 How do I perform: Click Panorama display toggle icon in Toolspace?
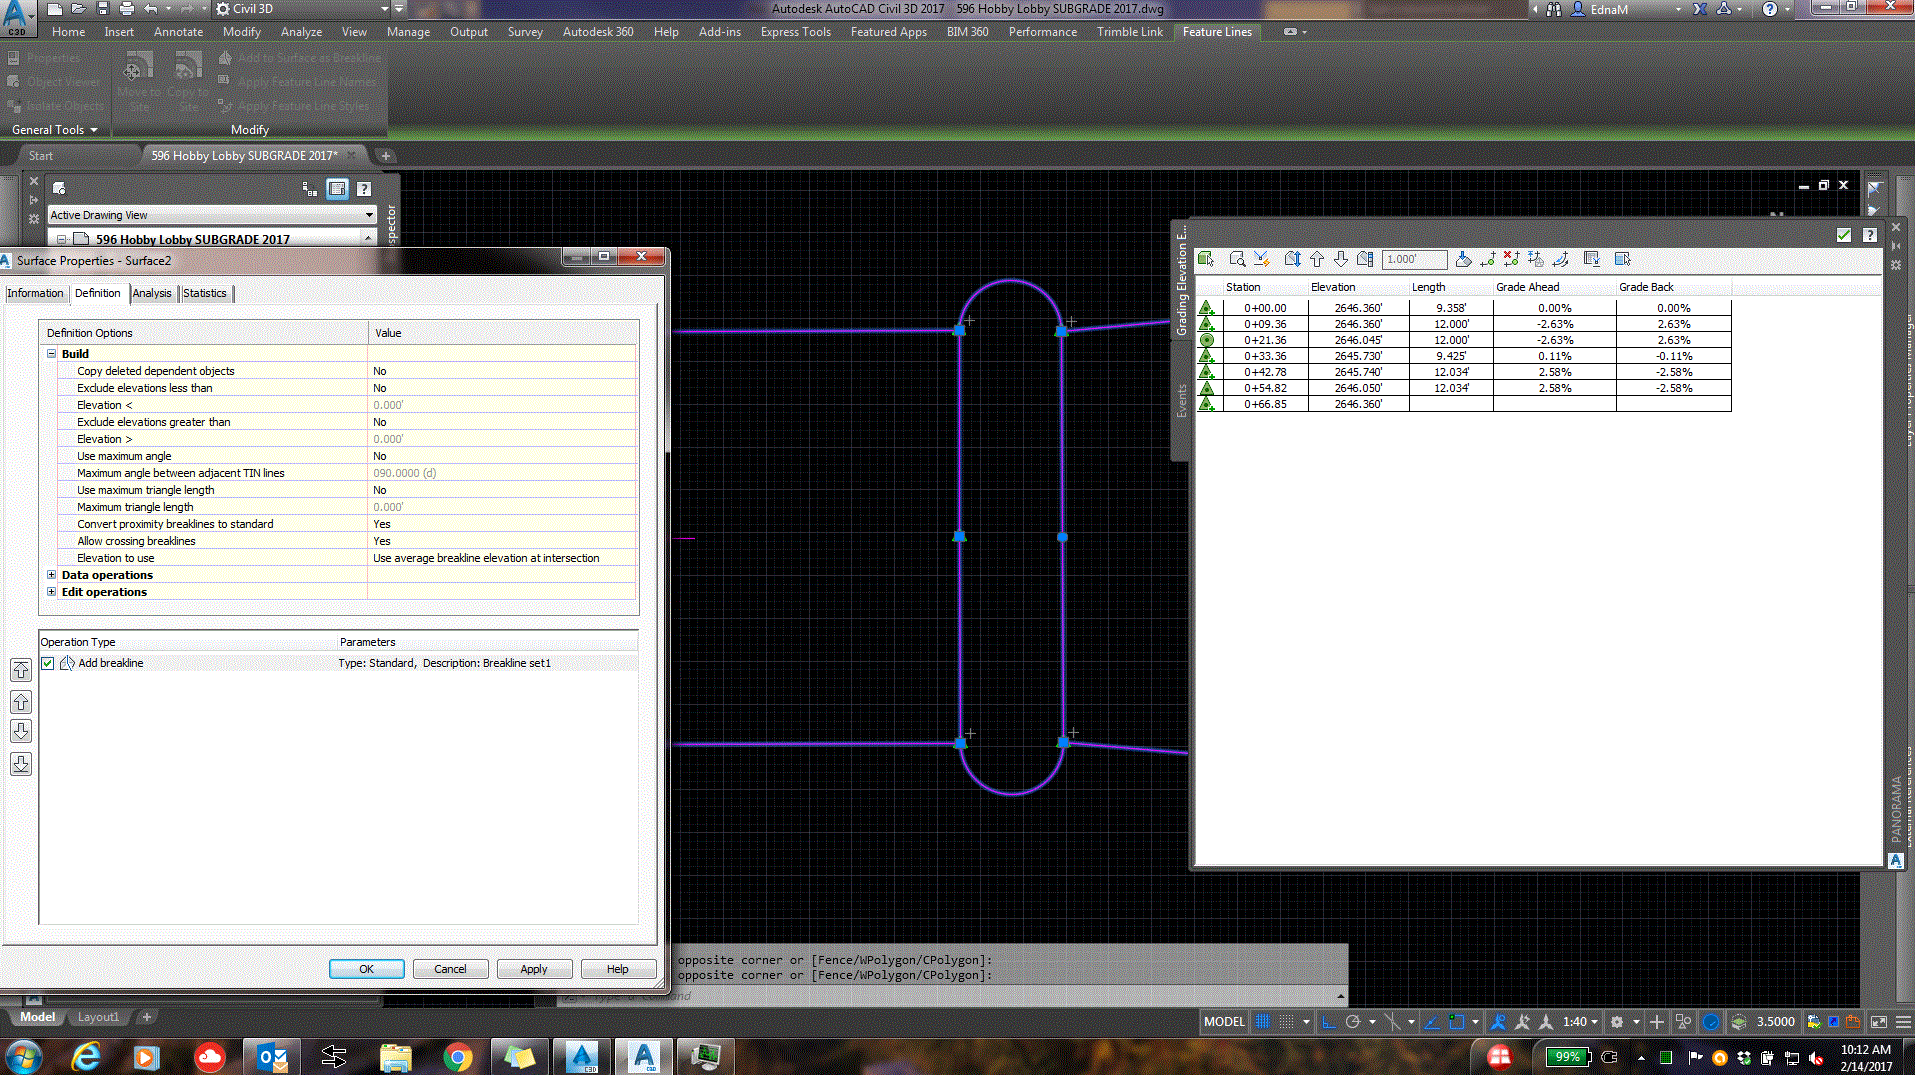click(x=337, y=188)
